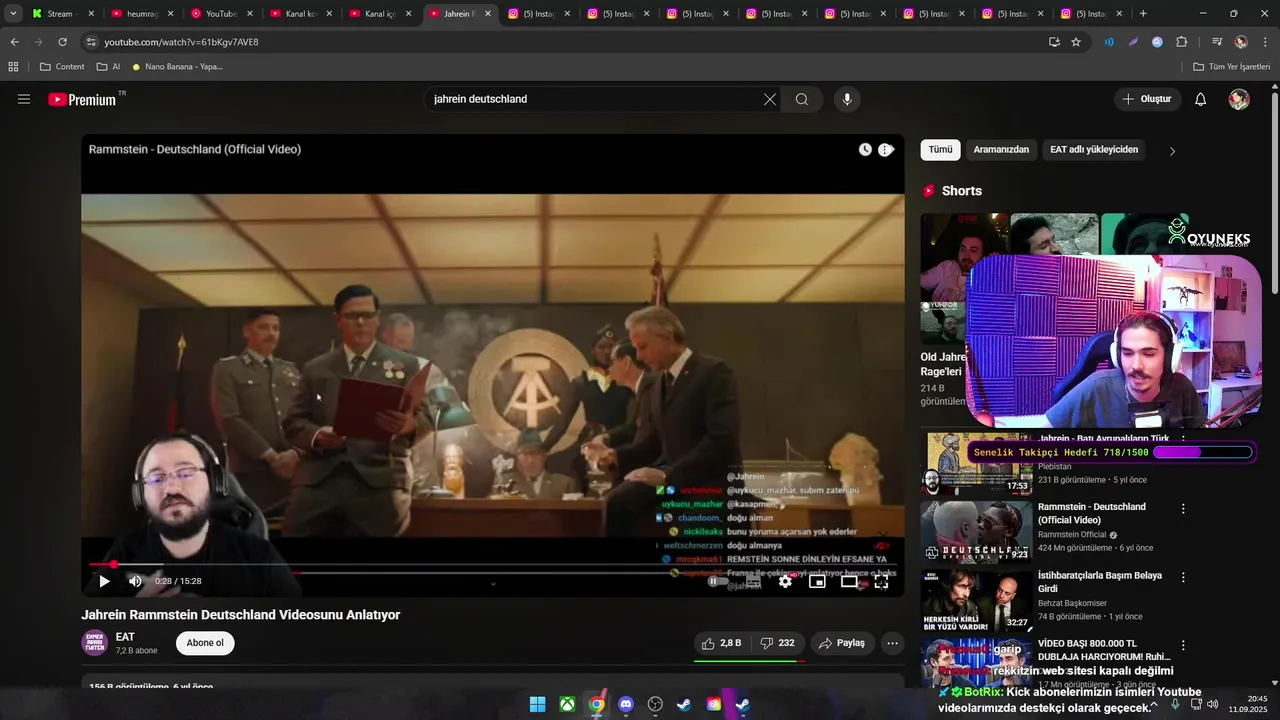1280x720 pixels.
Task: Open the Chrome extensions puzzle icon
Action: (x=1182, y=42)
